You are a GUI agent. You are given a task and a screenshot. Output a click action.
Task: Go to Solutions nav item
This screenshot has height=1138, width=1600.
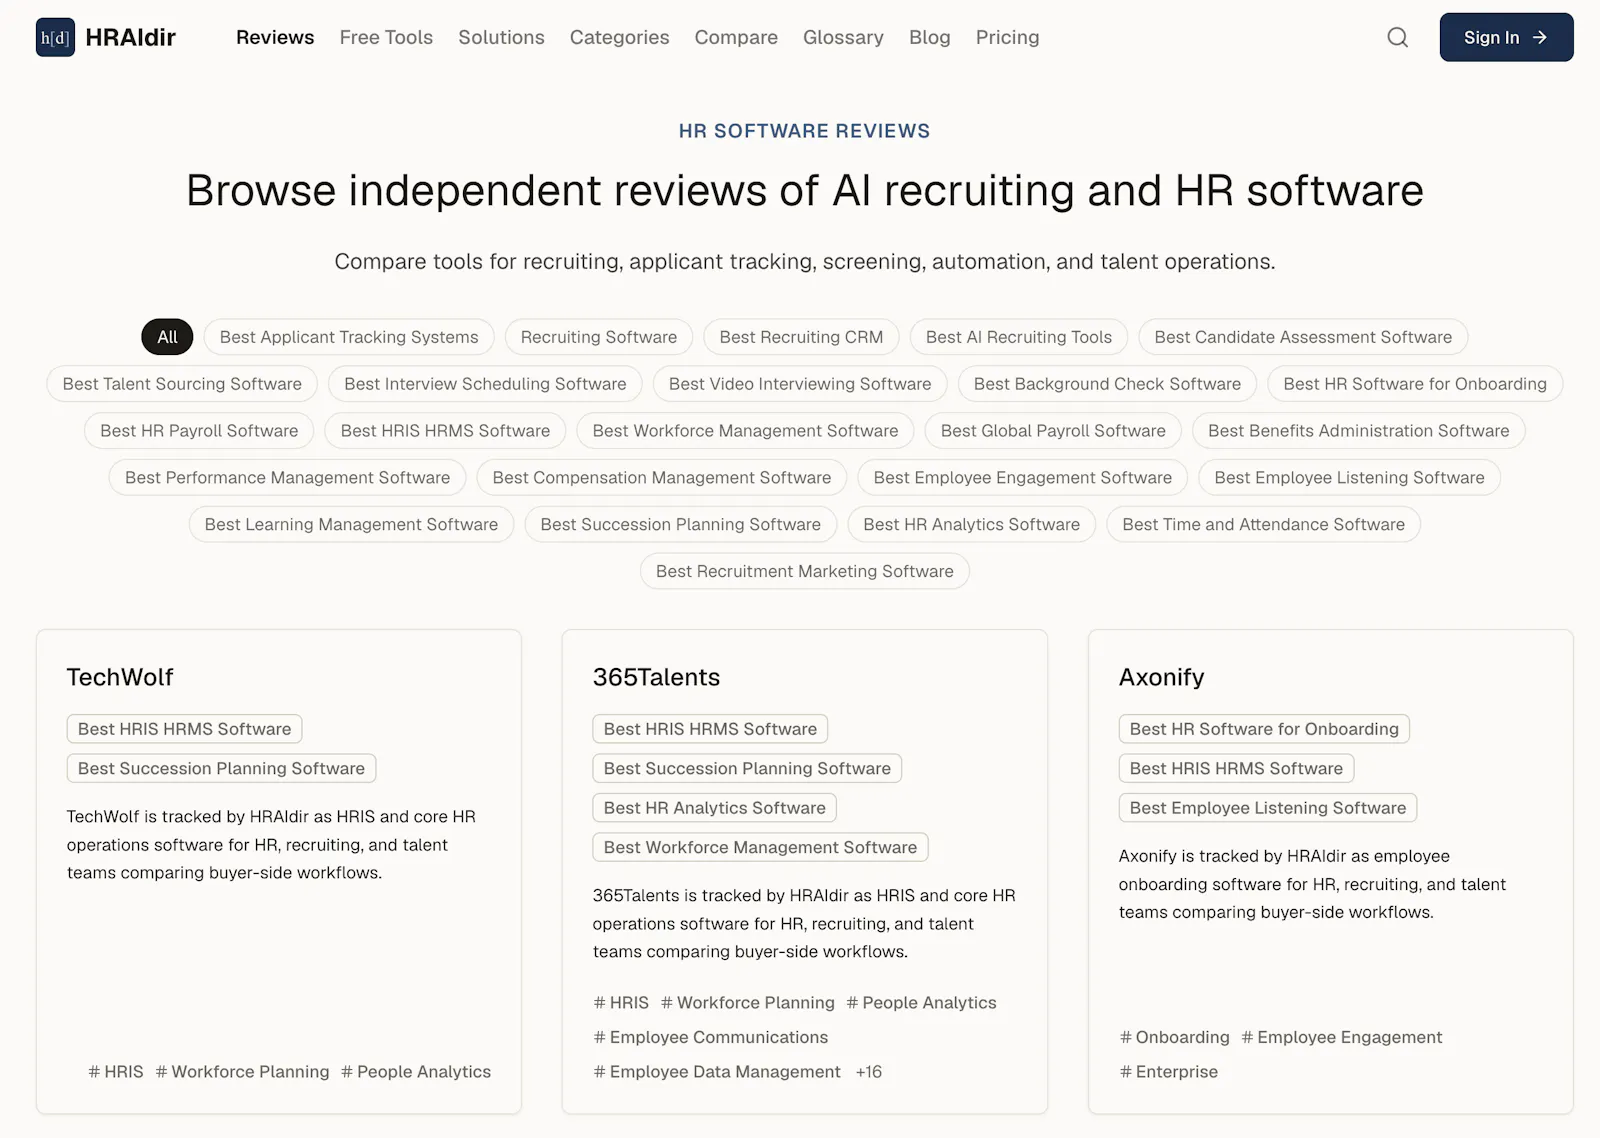coord(501,37)
